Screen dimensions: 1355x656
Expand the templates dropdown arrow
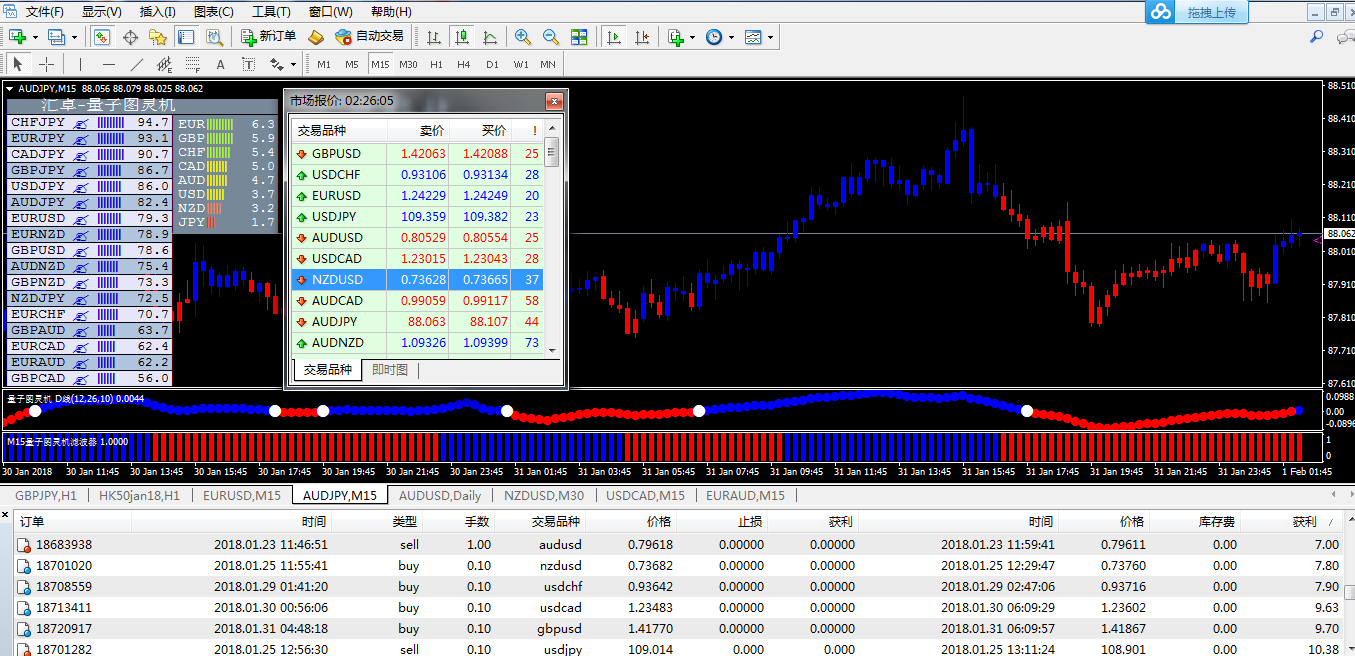pos(771,38)
